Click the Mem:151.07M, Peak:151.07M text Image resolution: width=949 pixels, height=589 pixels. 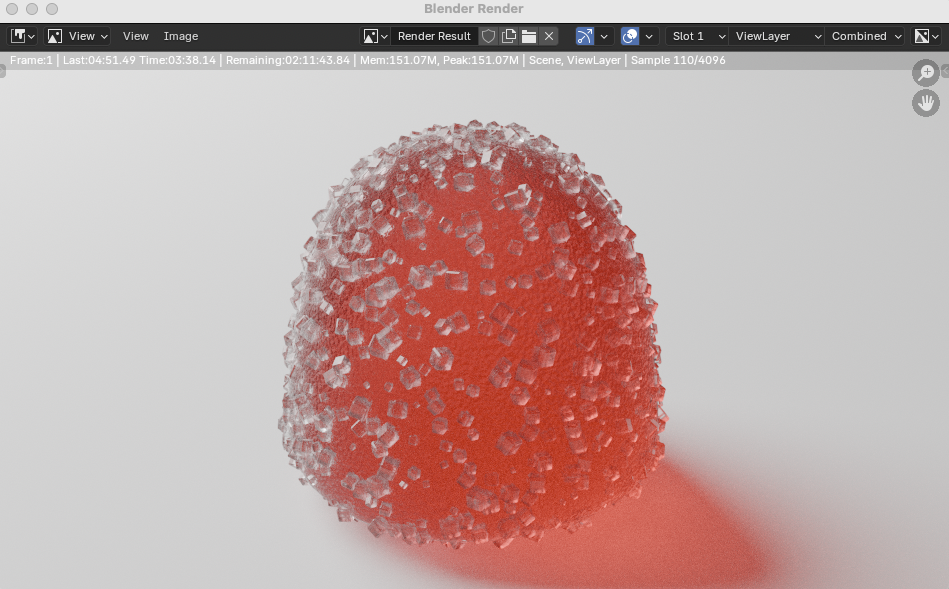(x=439, y=60)
